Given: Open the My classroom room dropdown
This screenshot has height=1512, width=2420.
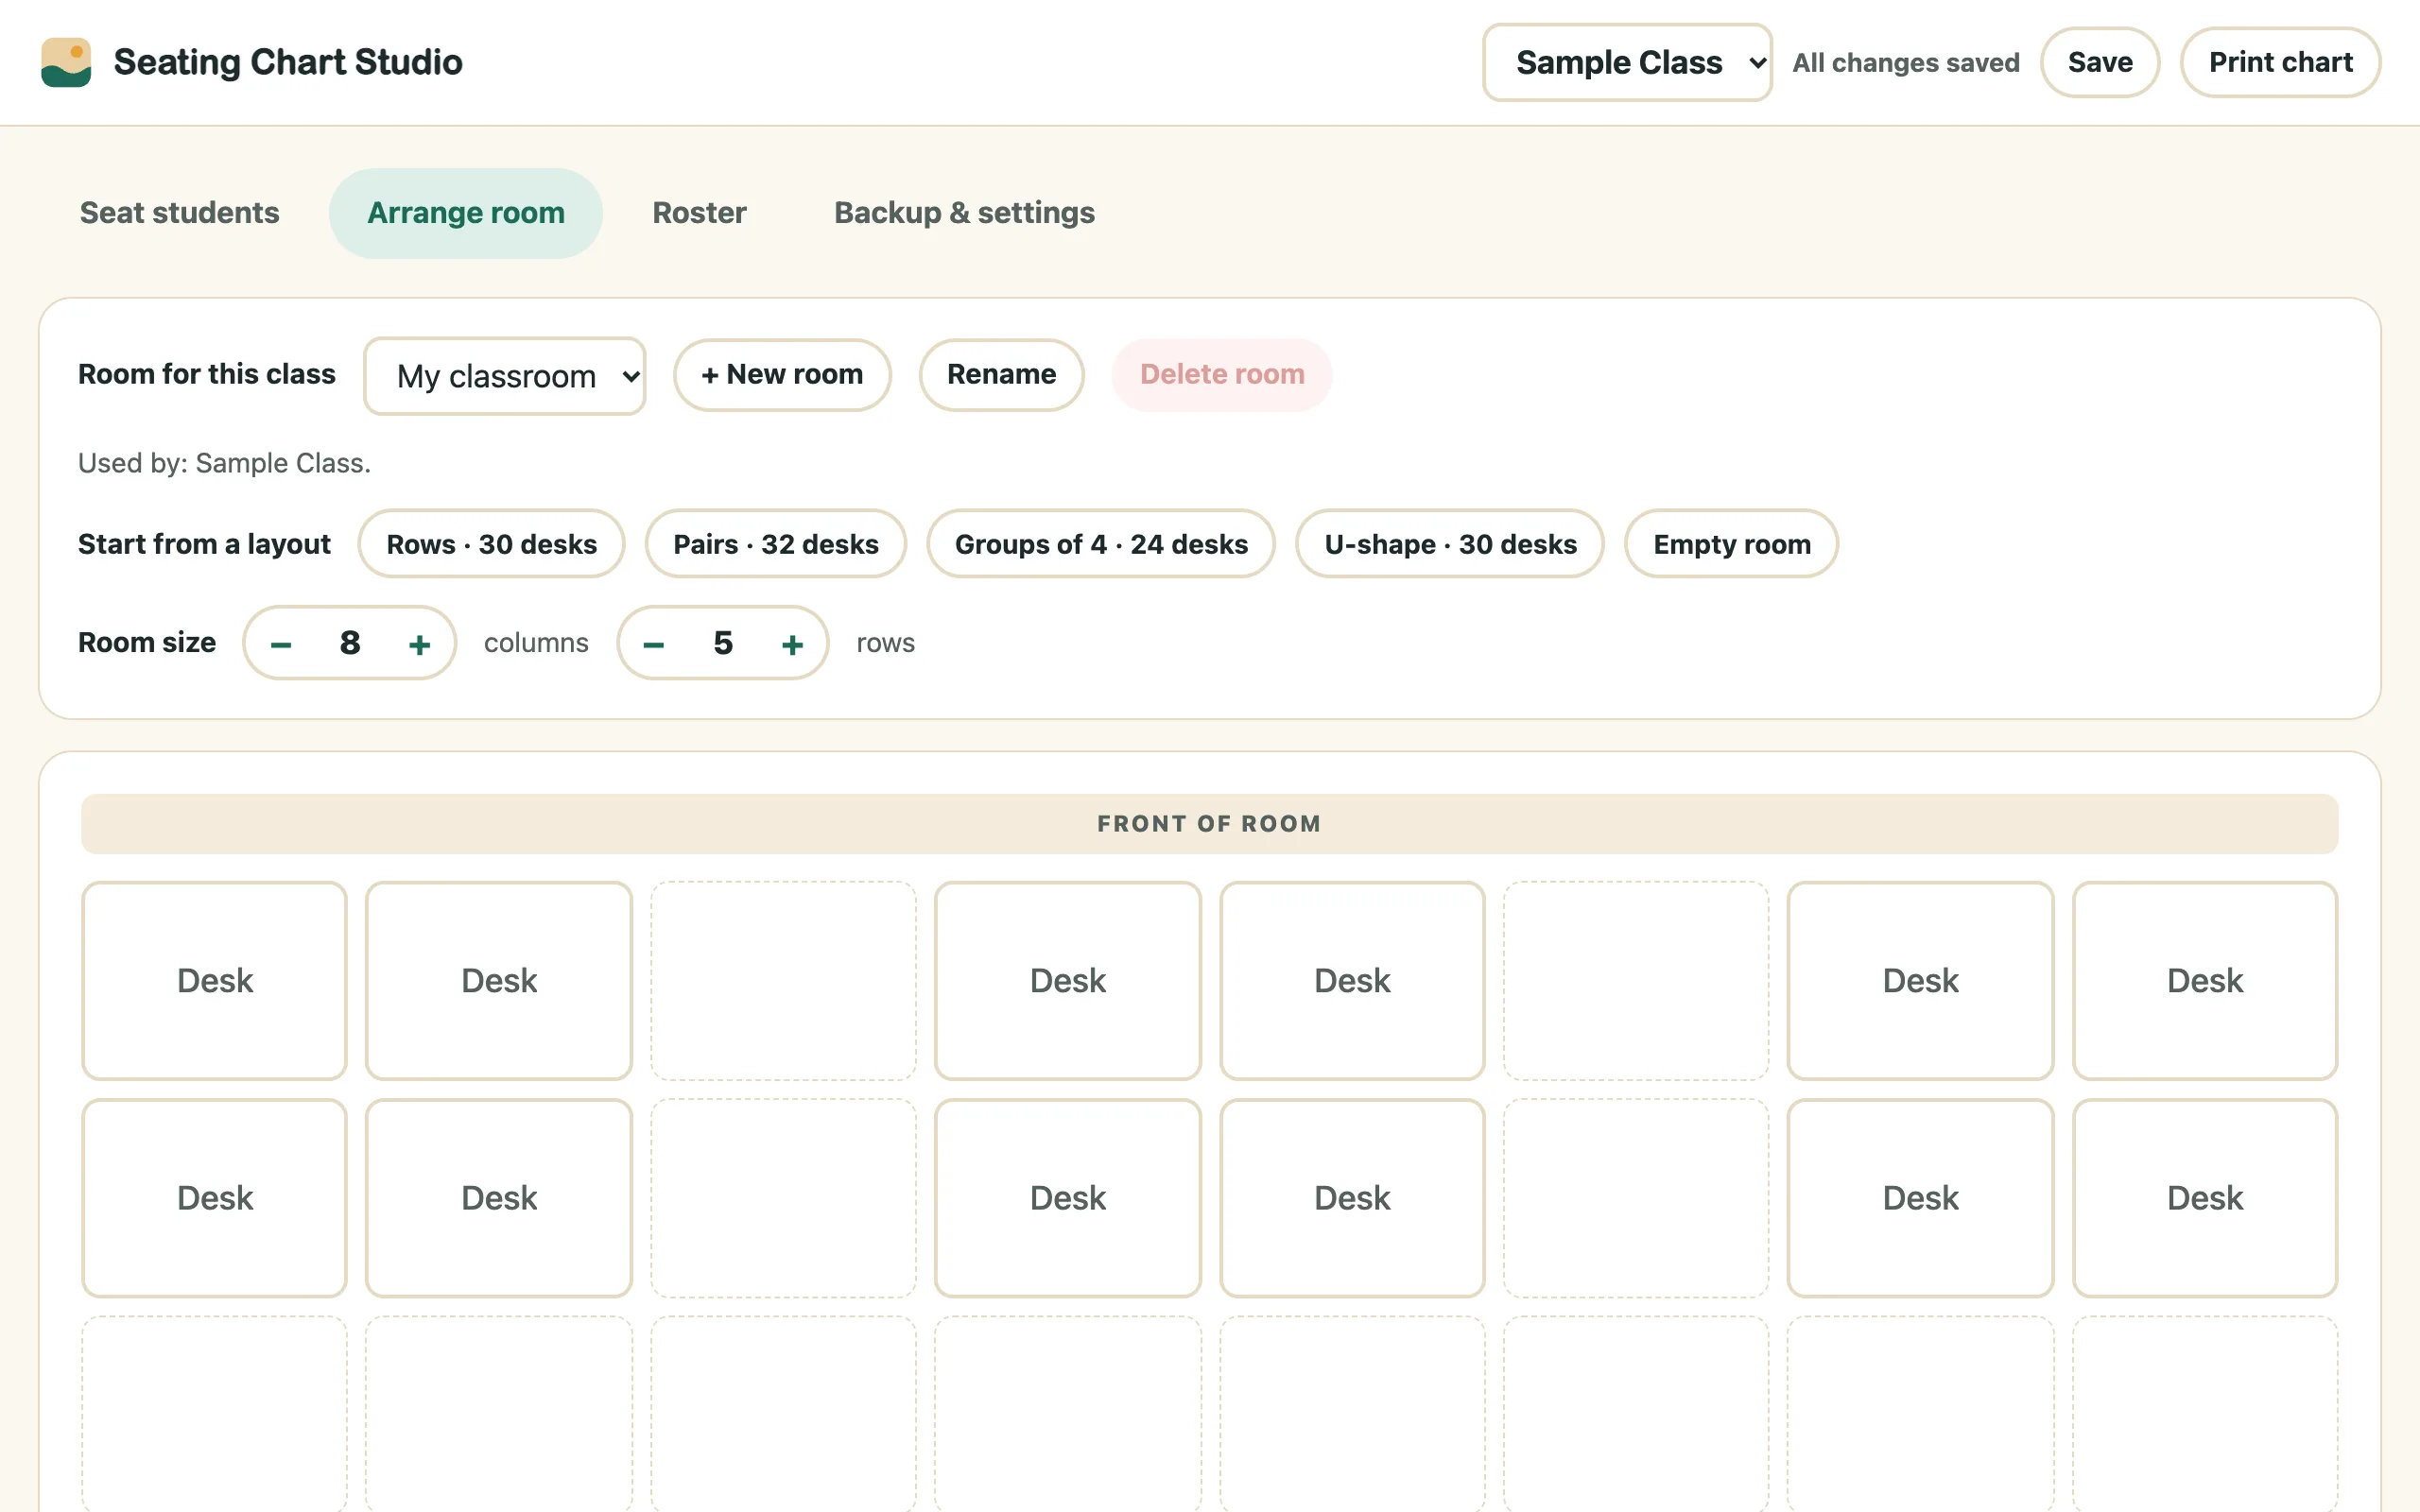Looking at the screenshot, I should 505,376.
